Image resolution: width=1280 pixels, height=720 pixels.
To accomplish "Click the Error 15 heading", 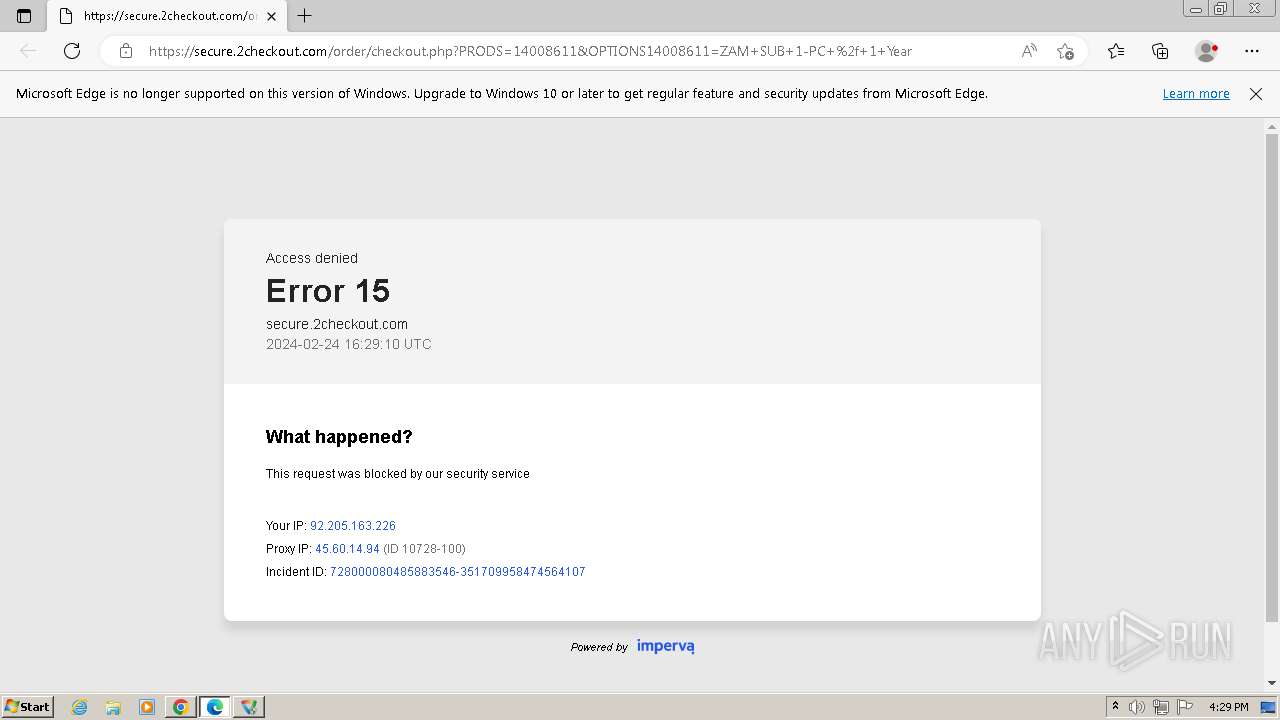I will (328, 291).
